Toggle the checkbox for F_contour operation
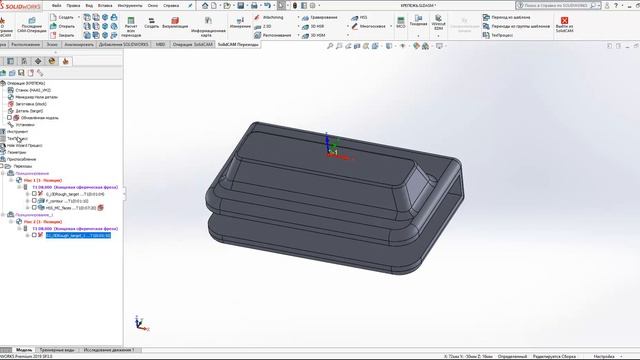The height and width of the screenshot is (360, 640). [34, 201]
